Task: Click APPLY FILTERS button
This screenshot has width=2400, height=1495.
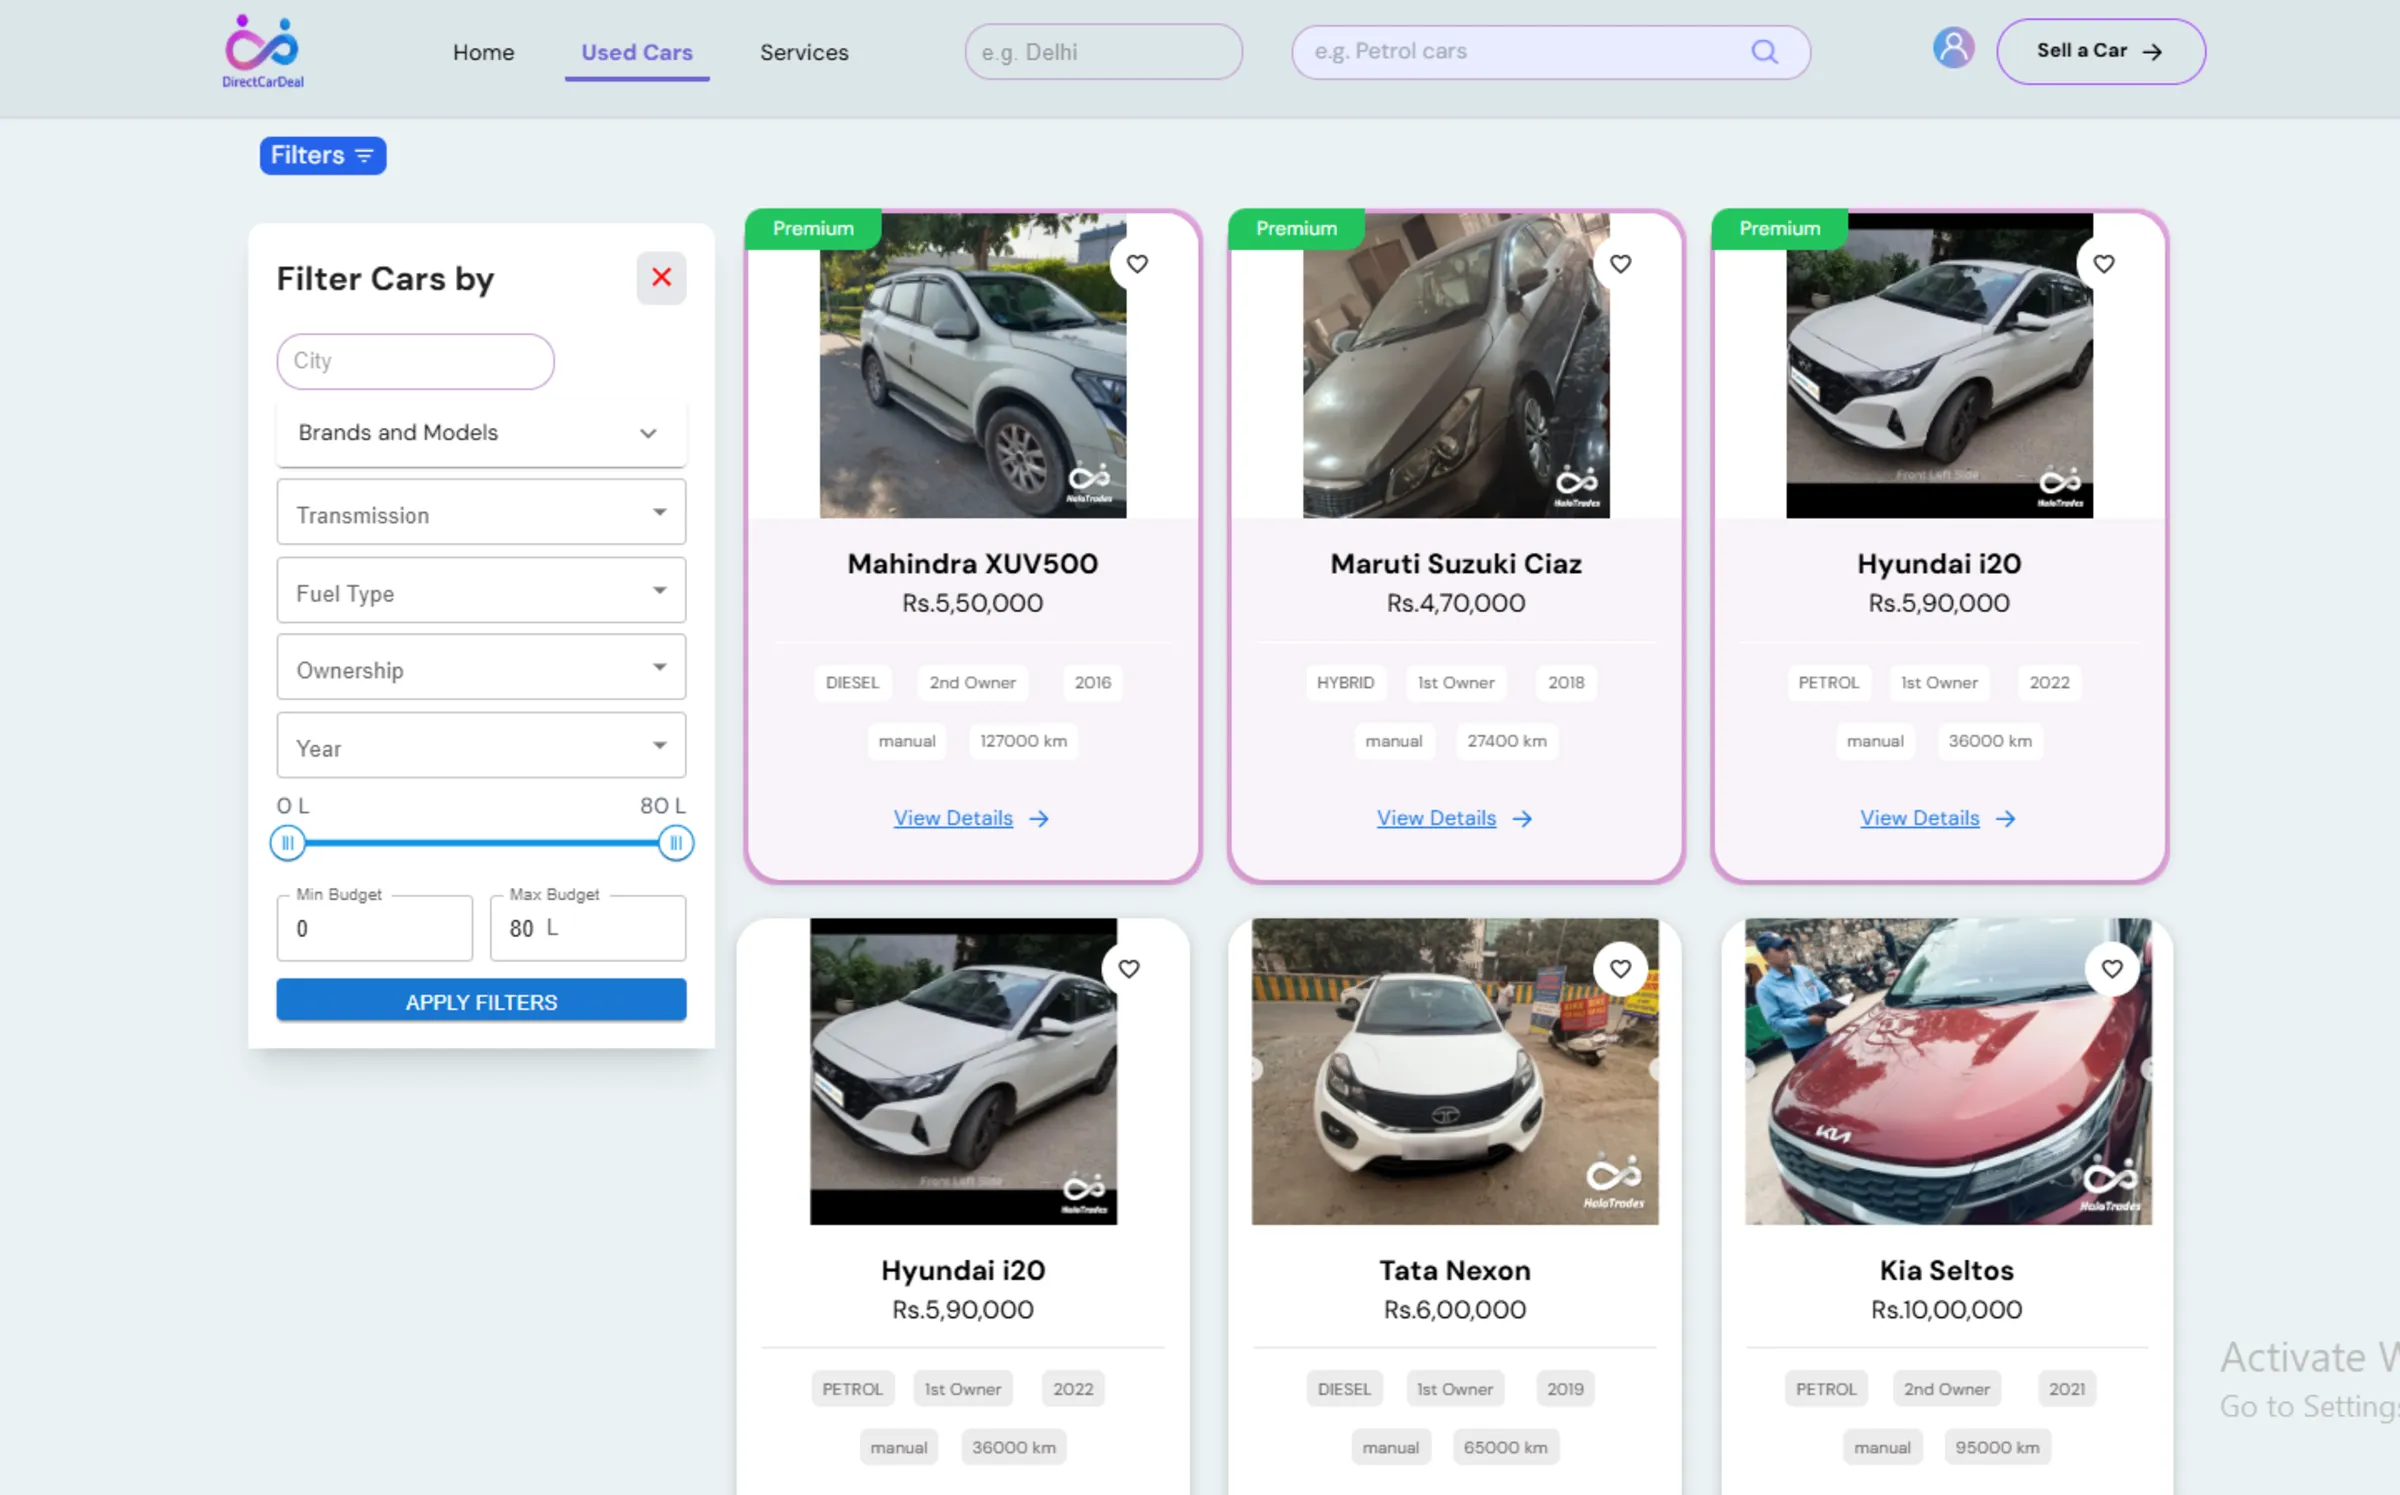Action: [x=481, y=1000]
